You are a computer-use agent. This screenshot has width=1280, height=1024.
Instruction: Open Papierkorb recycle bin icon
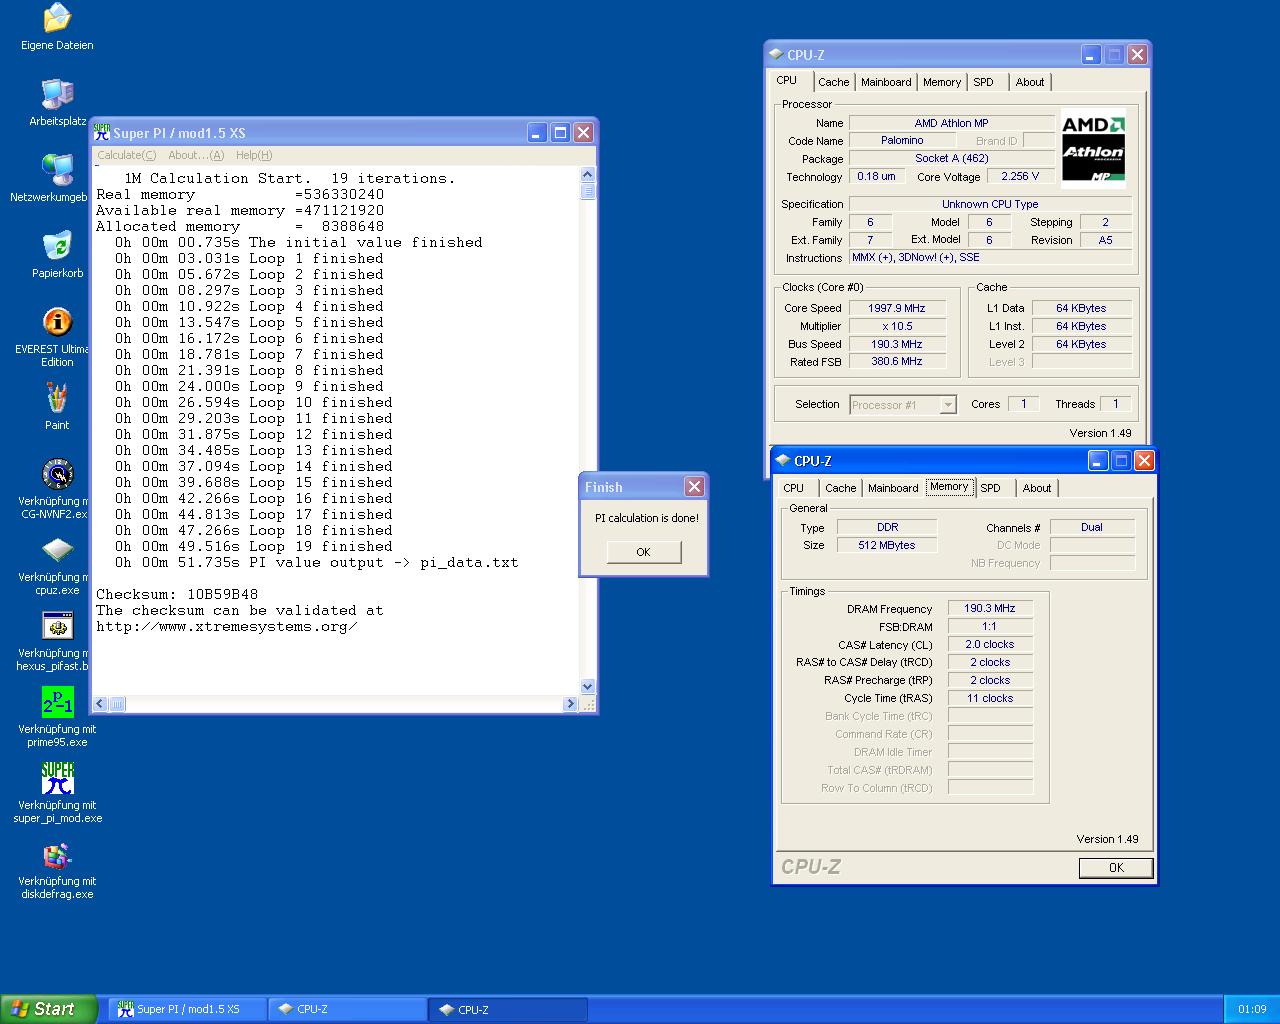point(57,246)
